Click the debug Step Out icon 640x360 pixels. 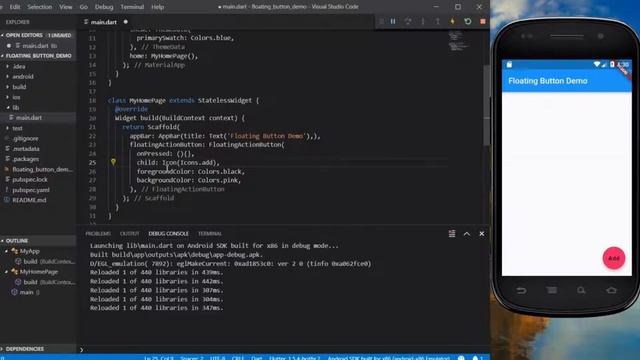click(438, 21)
